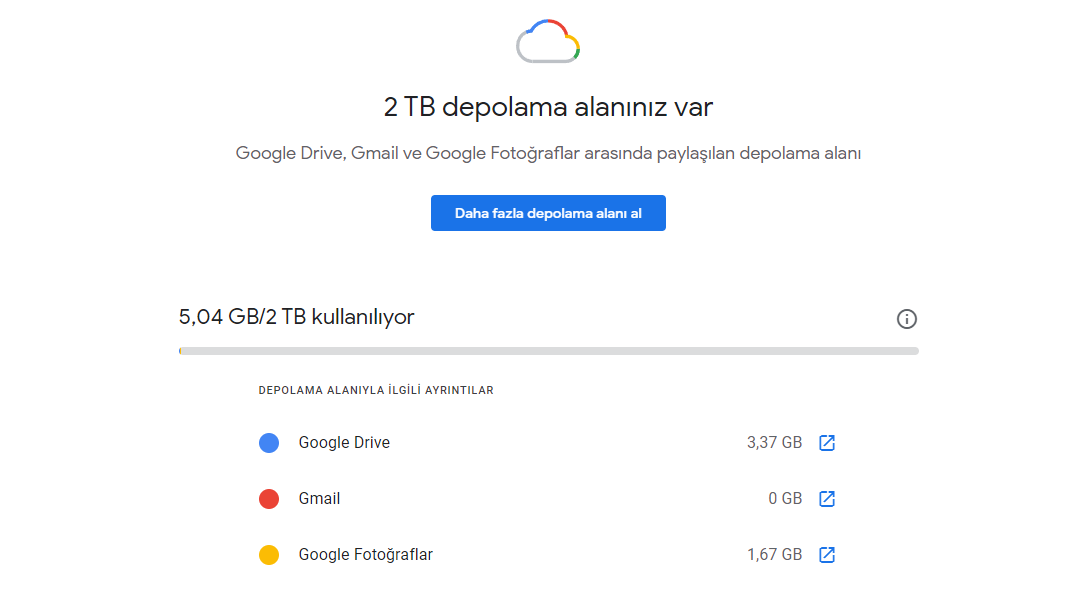Click the Google One cloud logo

pos(548,42)
